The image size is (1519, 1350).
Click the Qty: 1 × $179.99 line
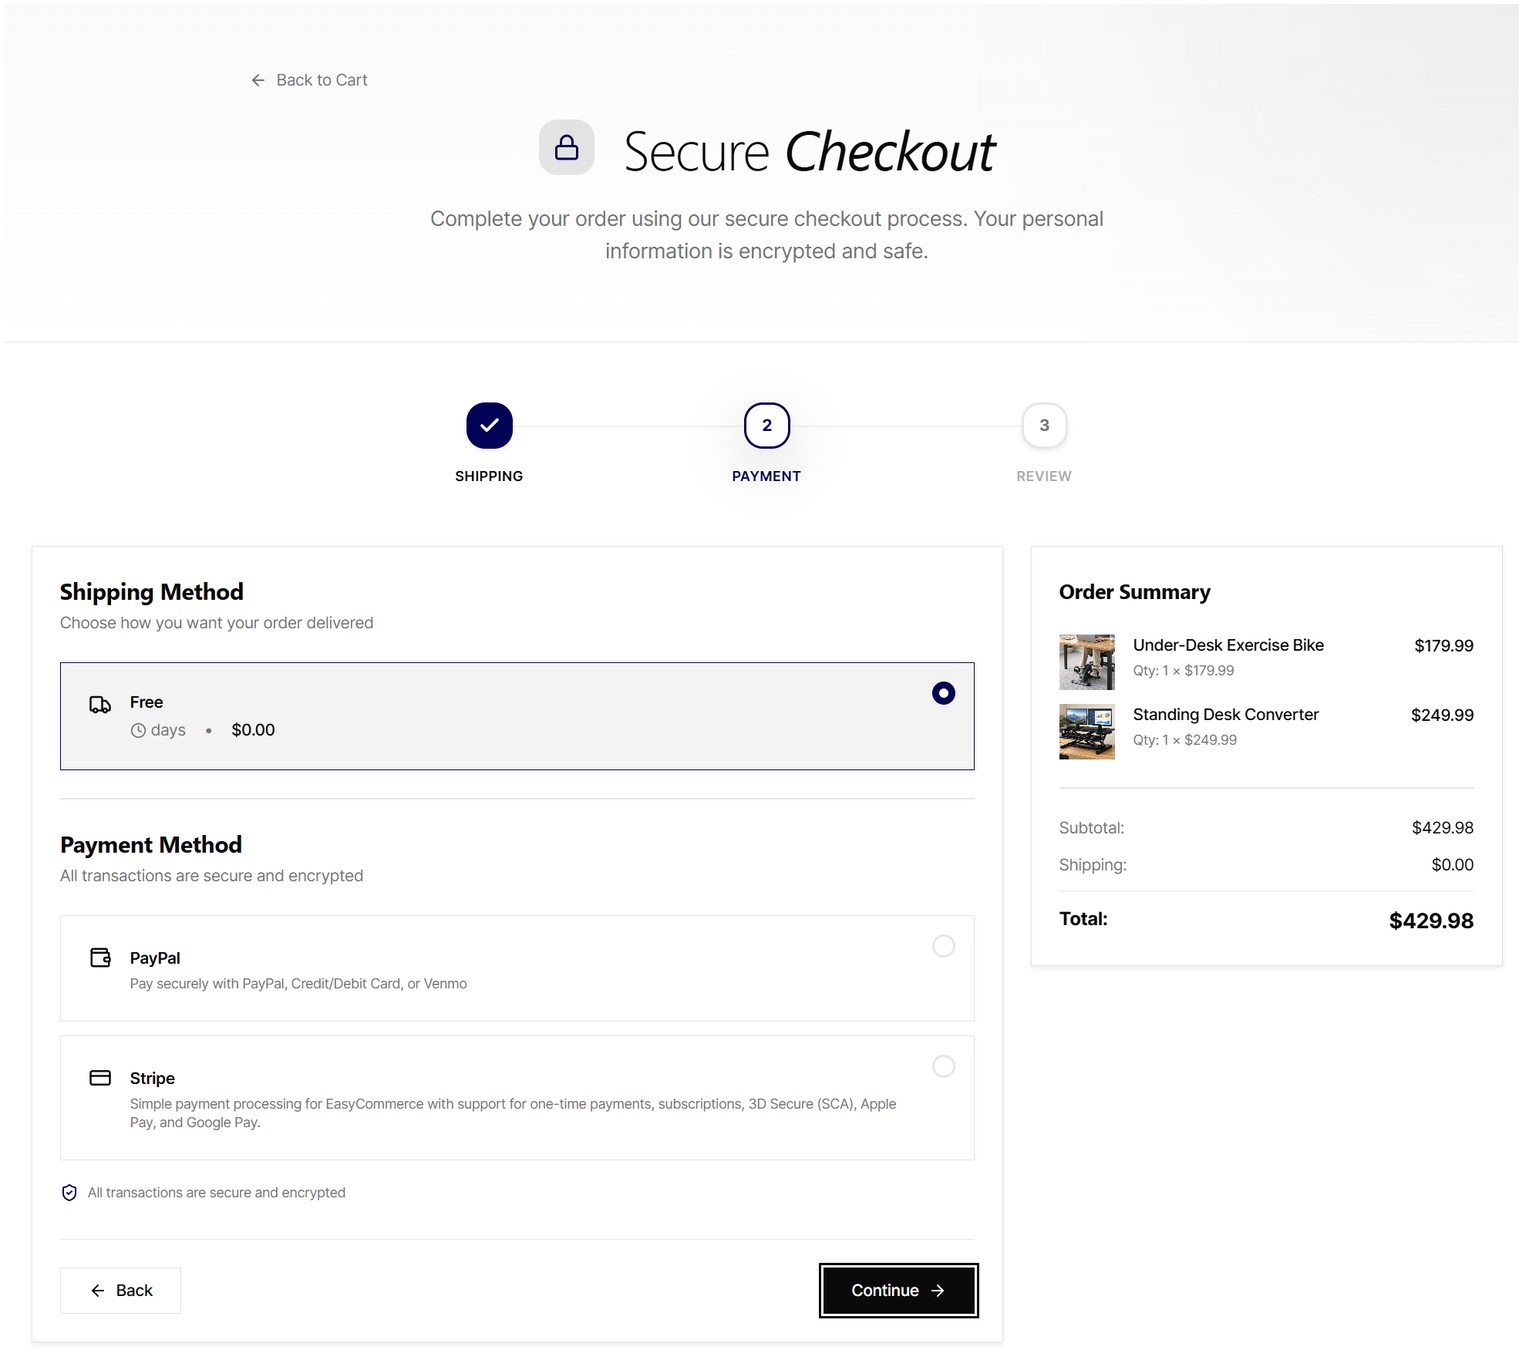tap(1184, 671)
